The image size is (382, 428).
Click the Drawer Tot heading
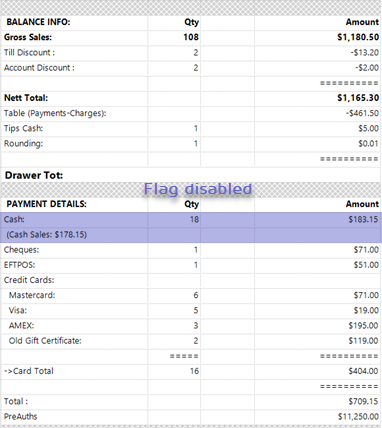34,175
